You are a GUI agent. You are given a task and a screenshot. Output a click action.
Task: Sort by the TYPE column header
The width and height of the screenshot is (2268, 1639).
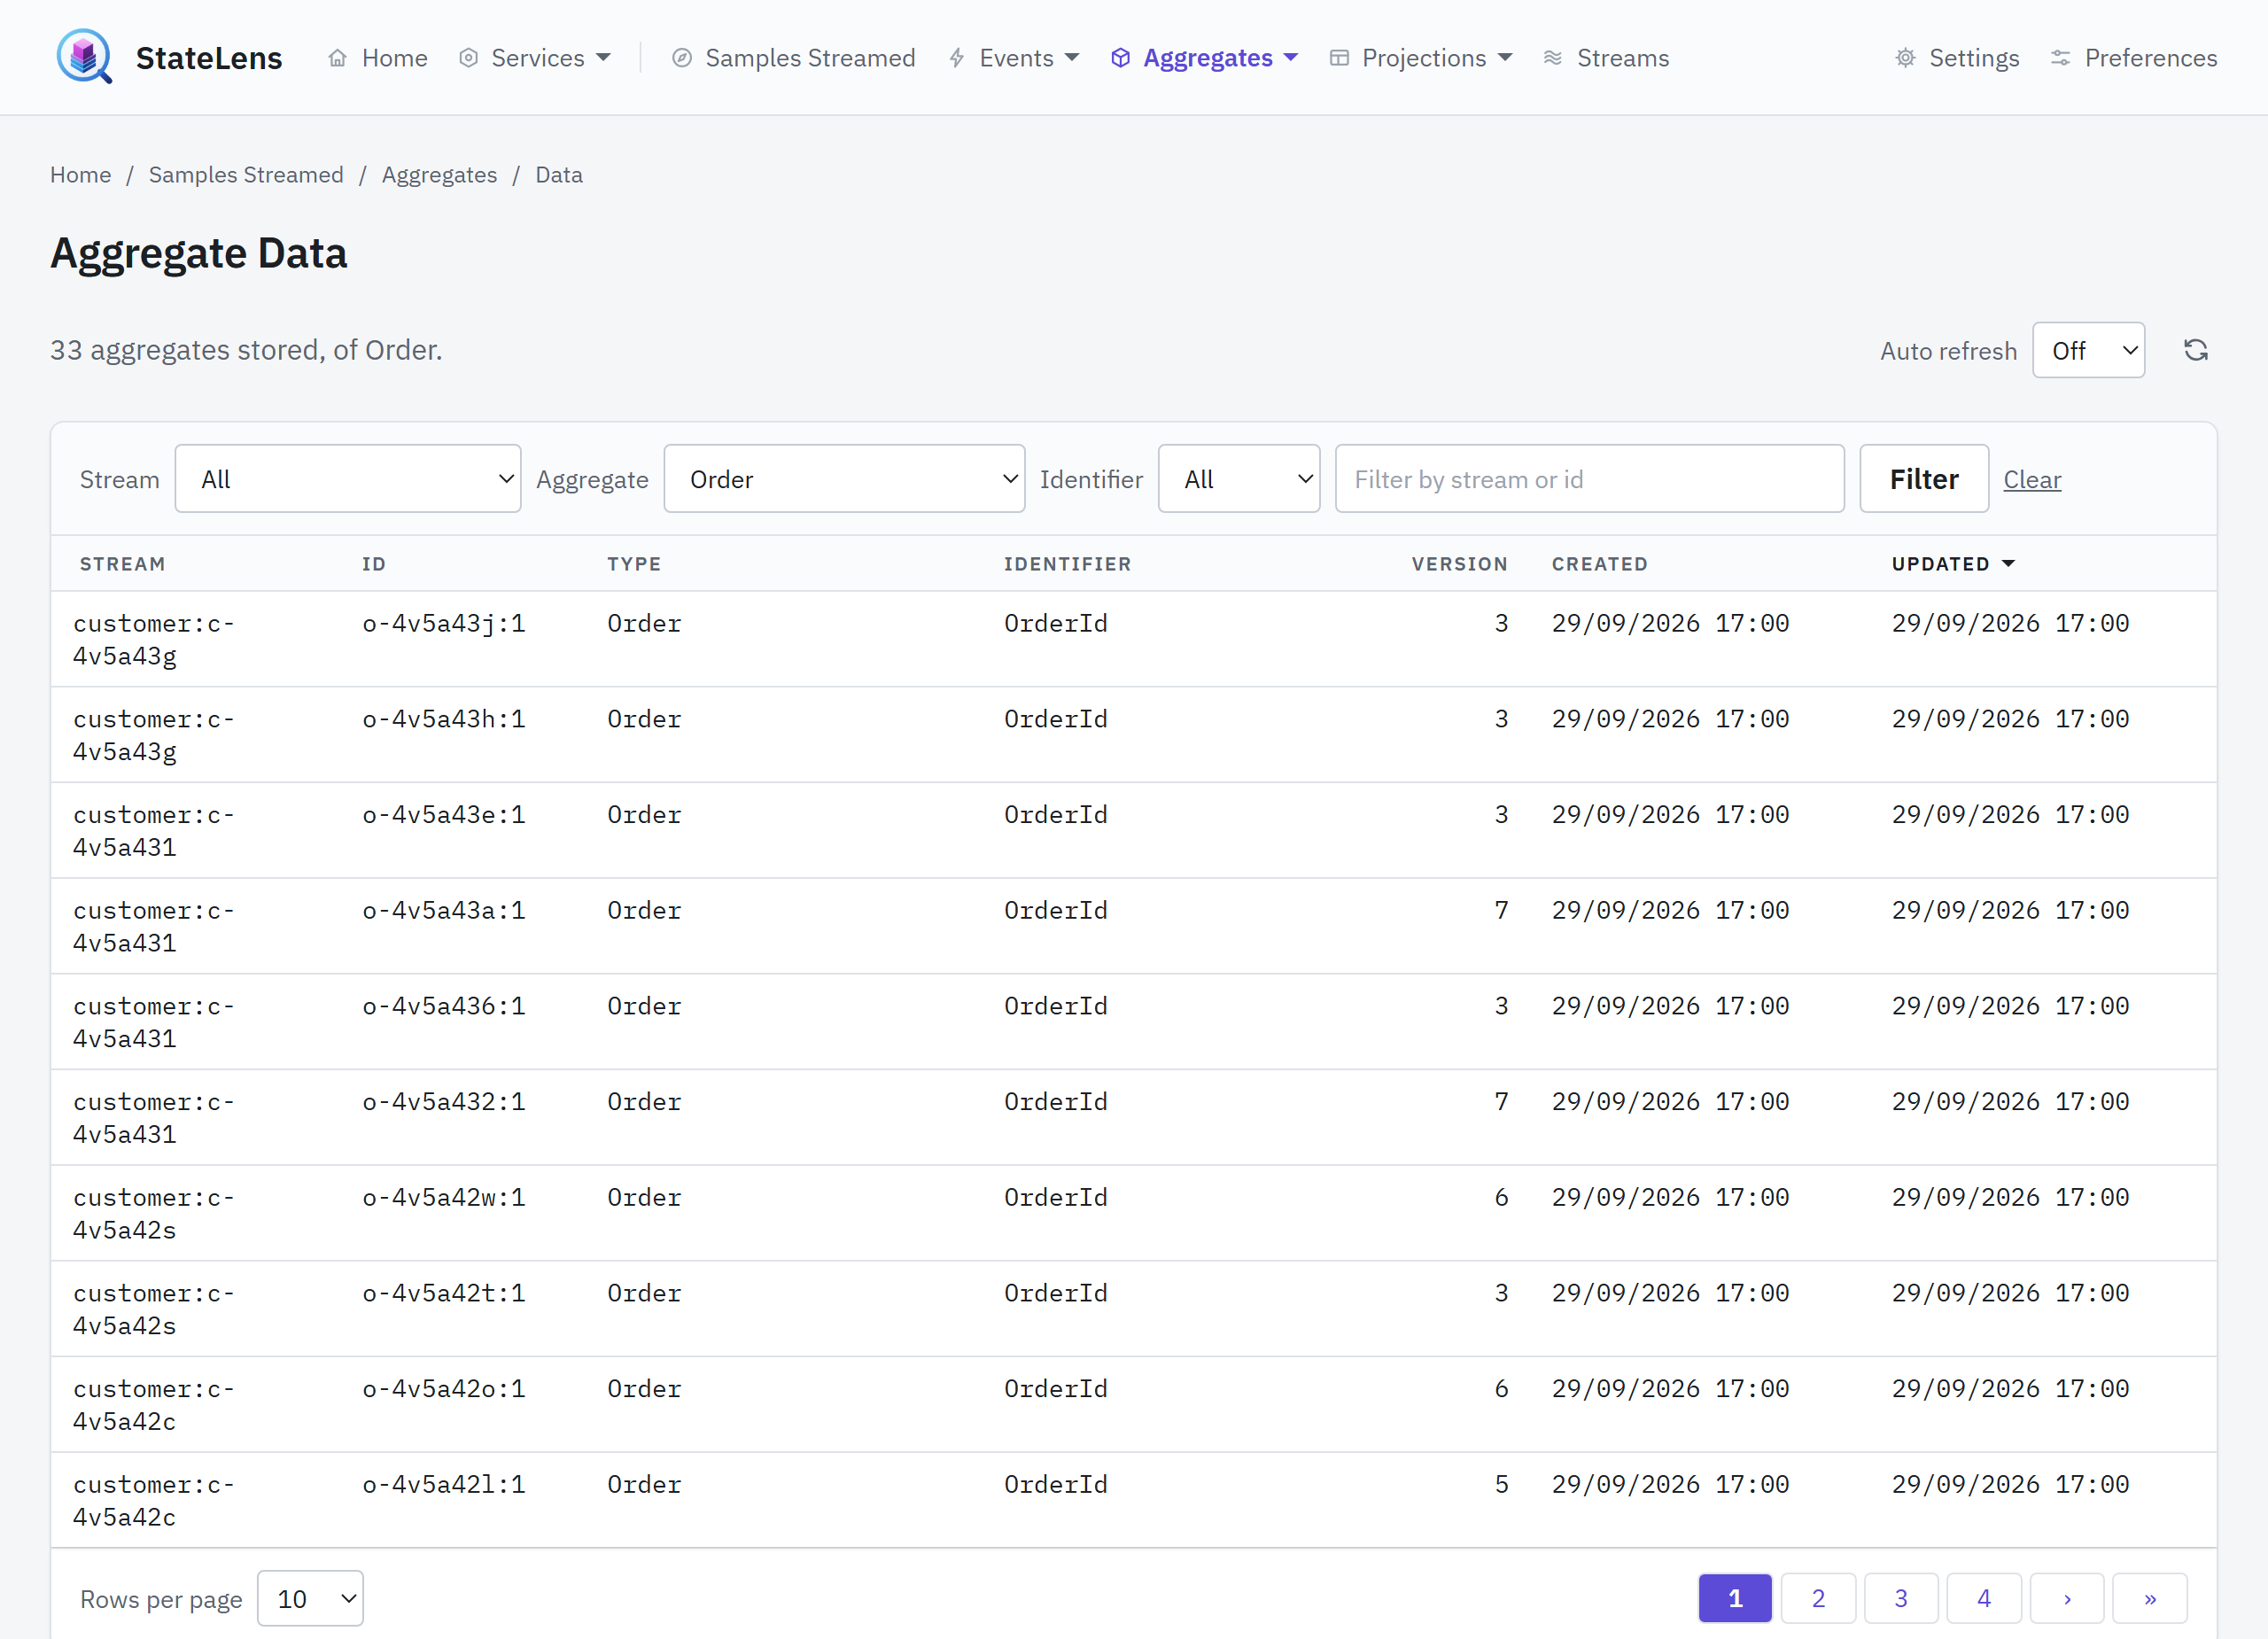(x=634, y=564)
